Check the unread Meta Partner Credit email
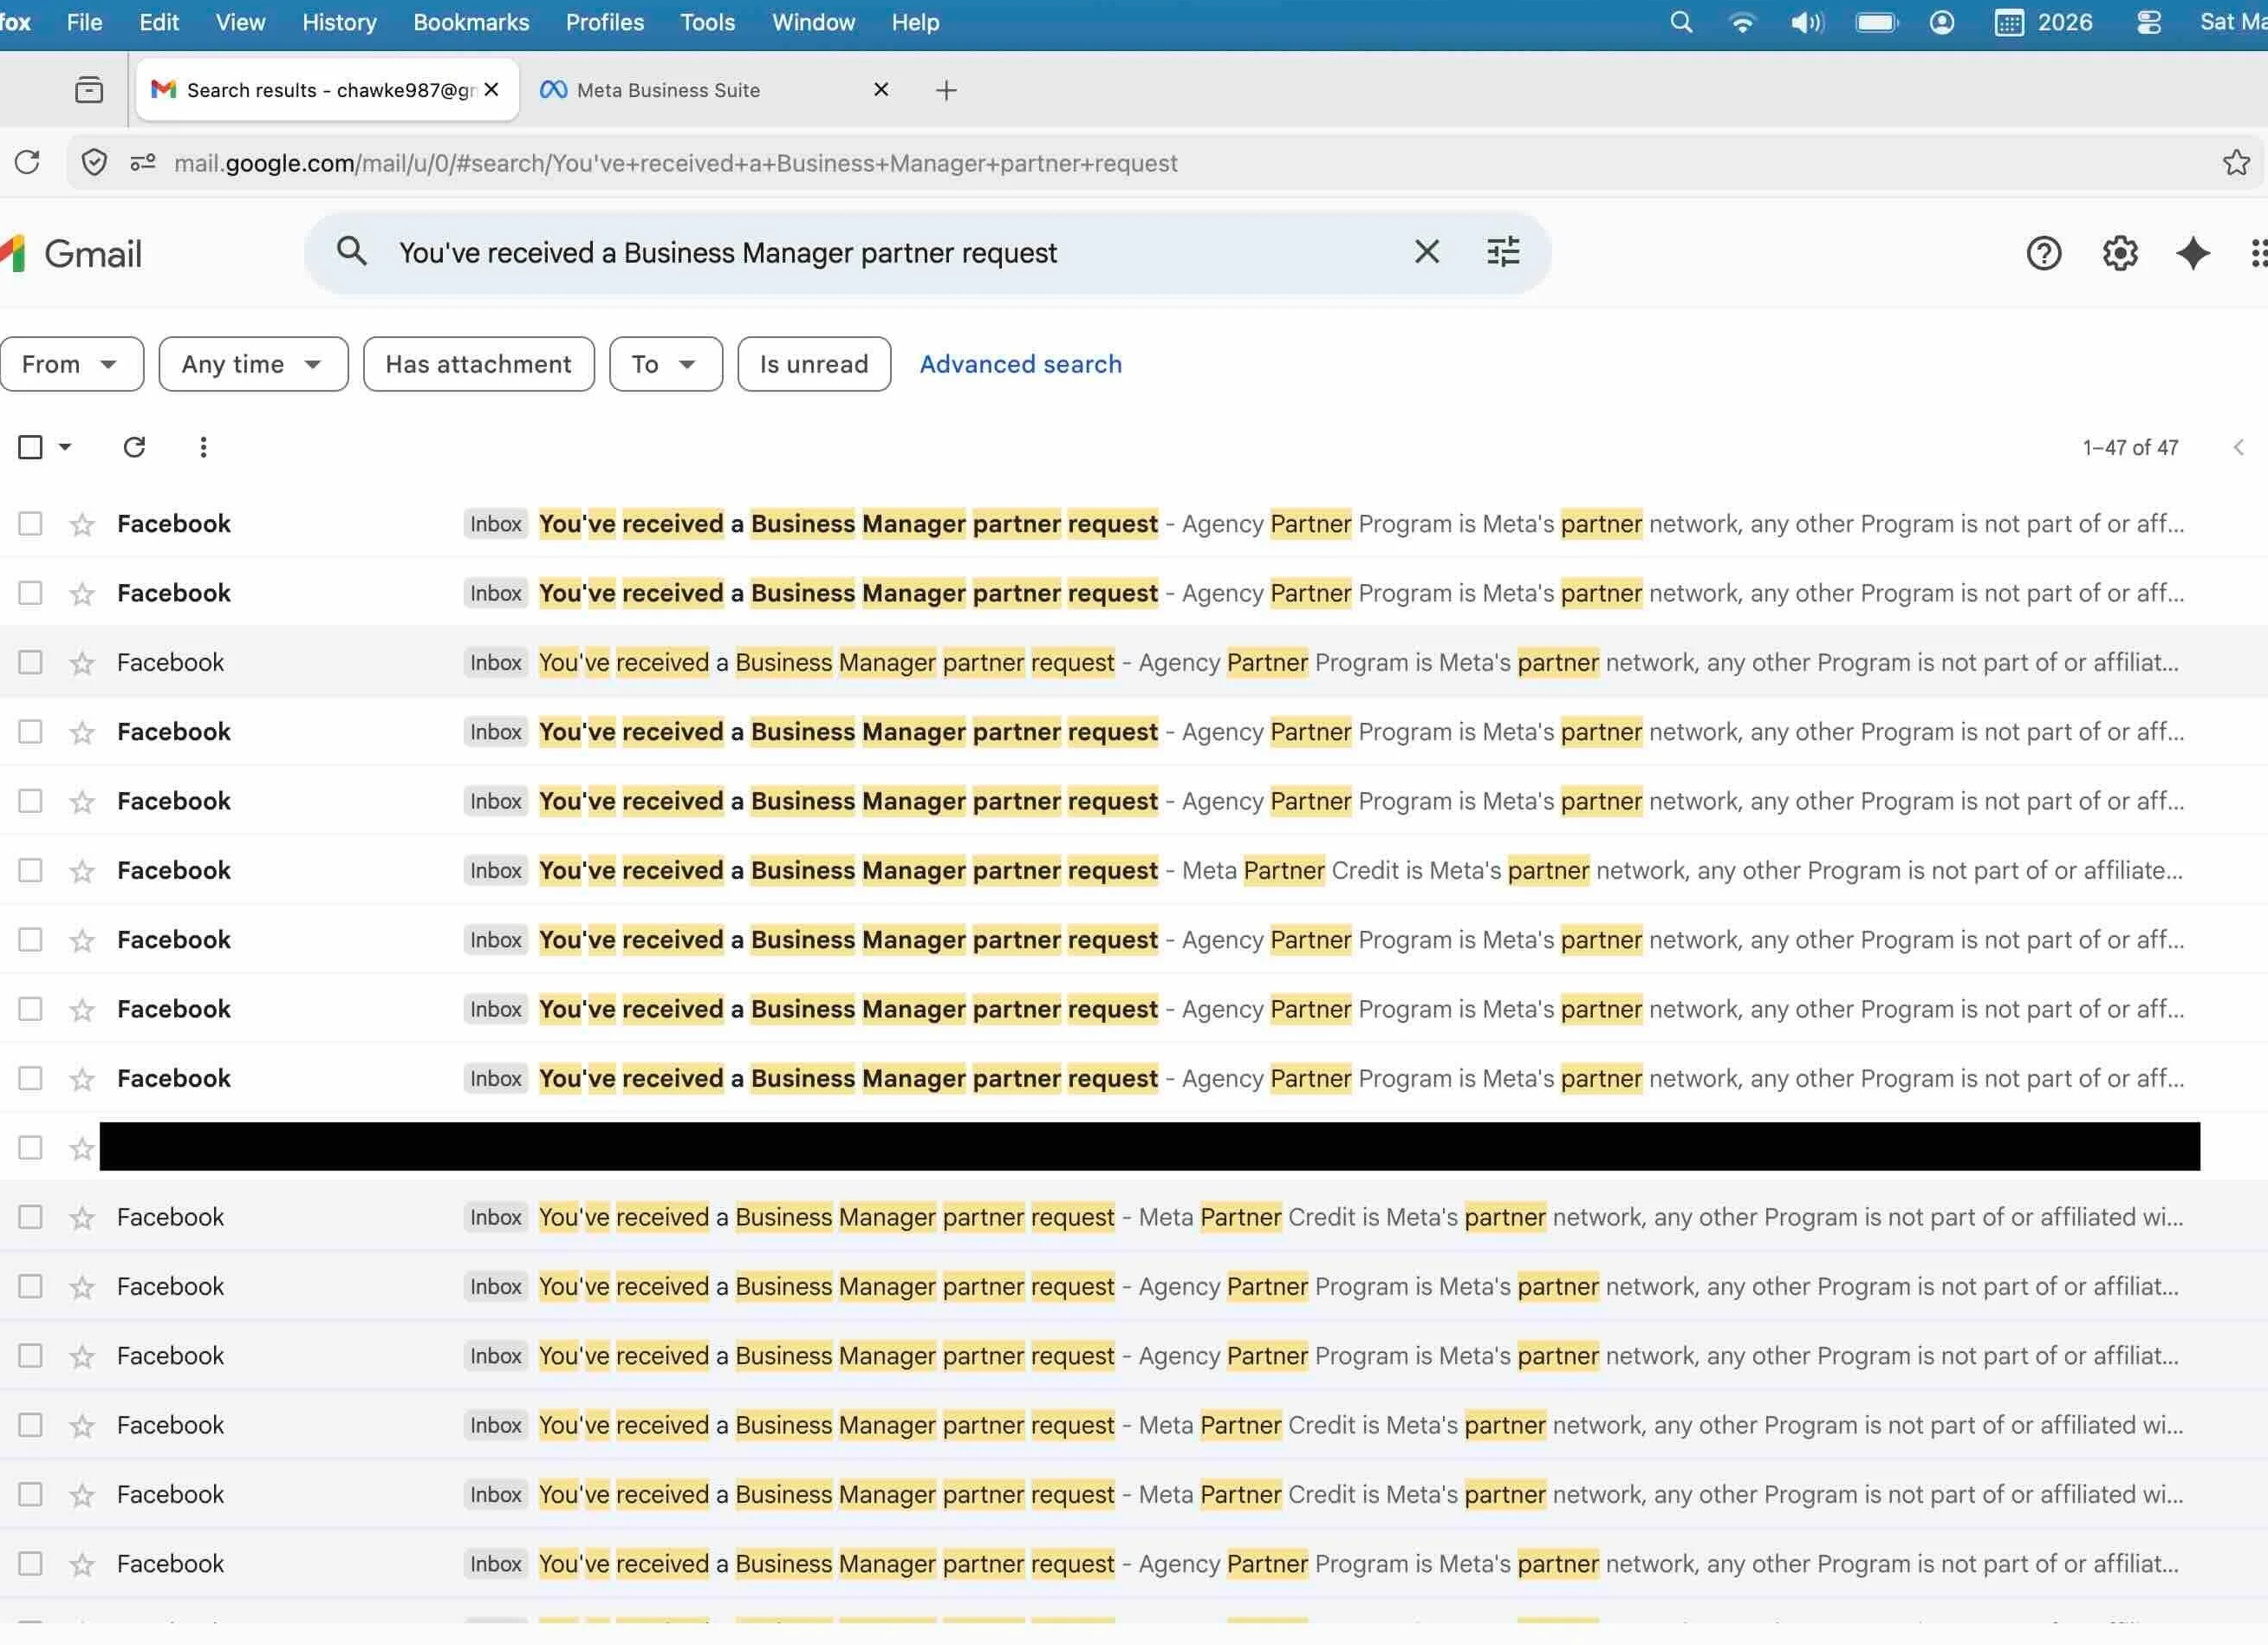This screenshot has width=2268, height=1645. (x=30, y=870)
